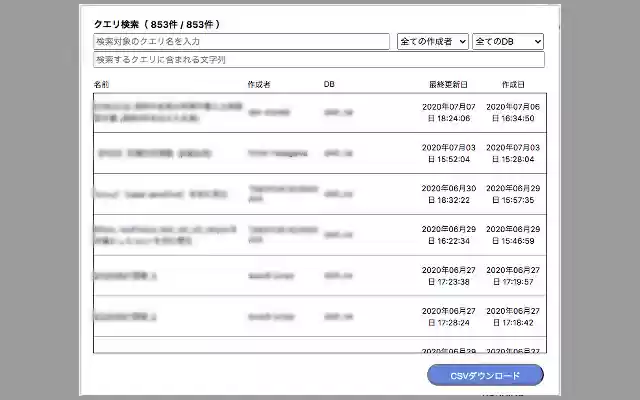
Task: Open the 全てのDB database filter dropdown
Action: 508,42
